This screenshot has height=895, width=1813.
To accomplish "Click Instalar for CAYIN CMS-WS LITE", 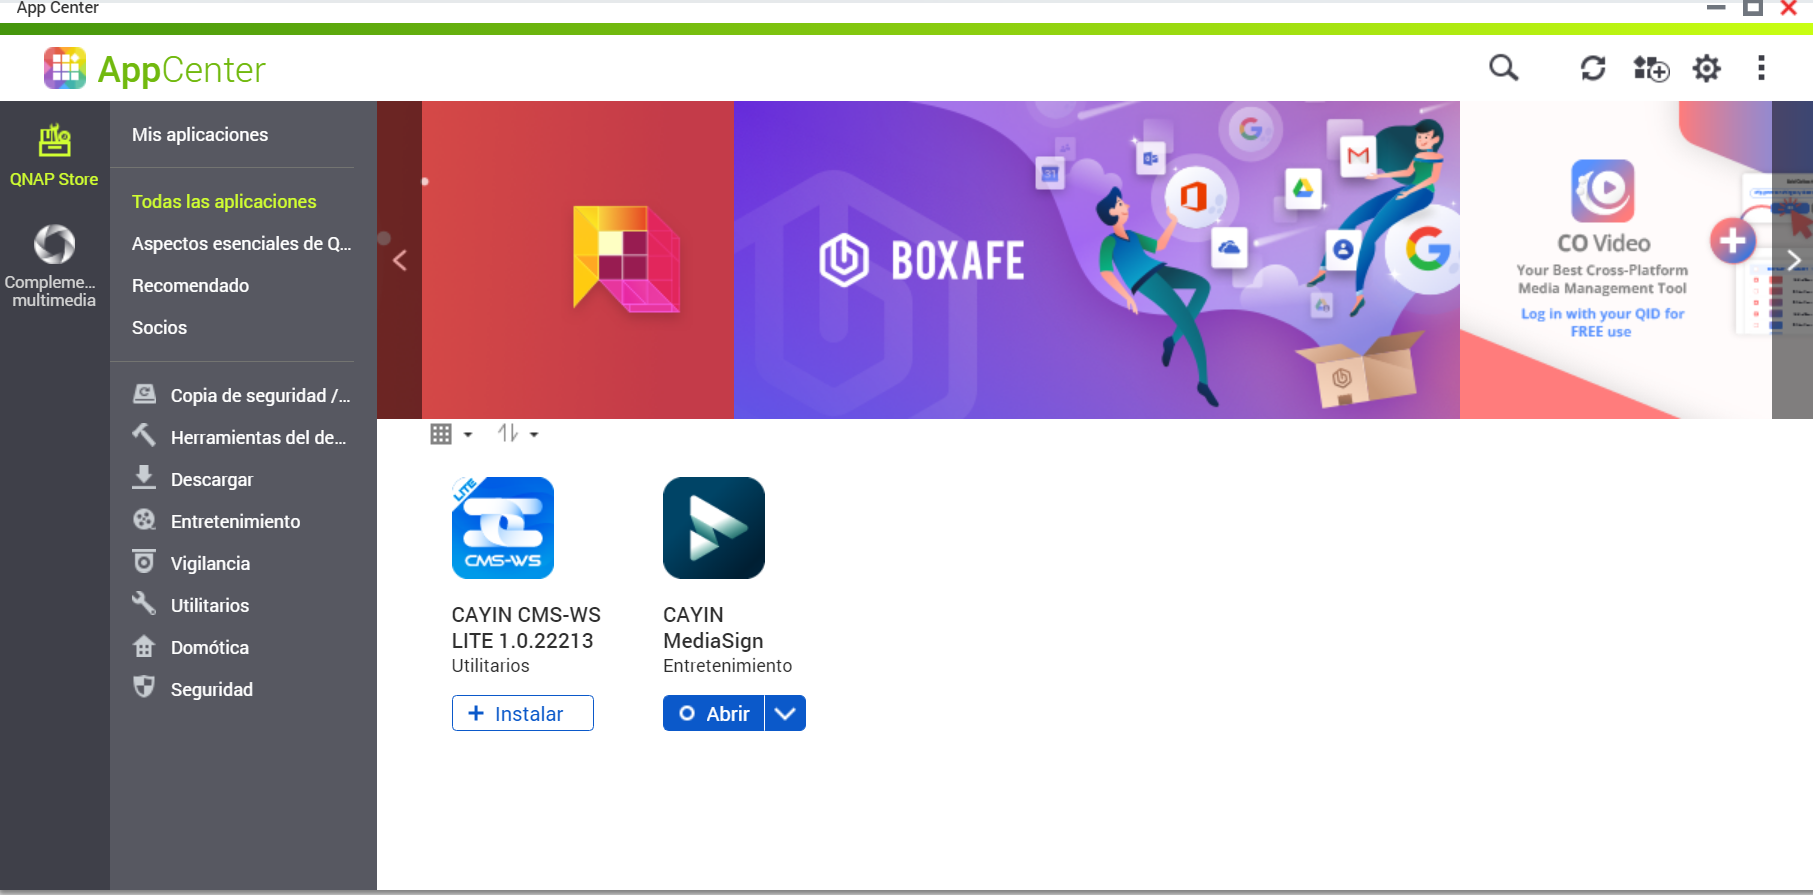I will pos(523,713).
